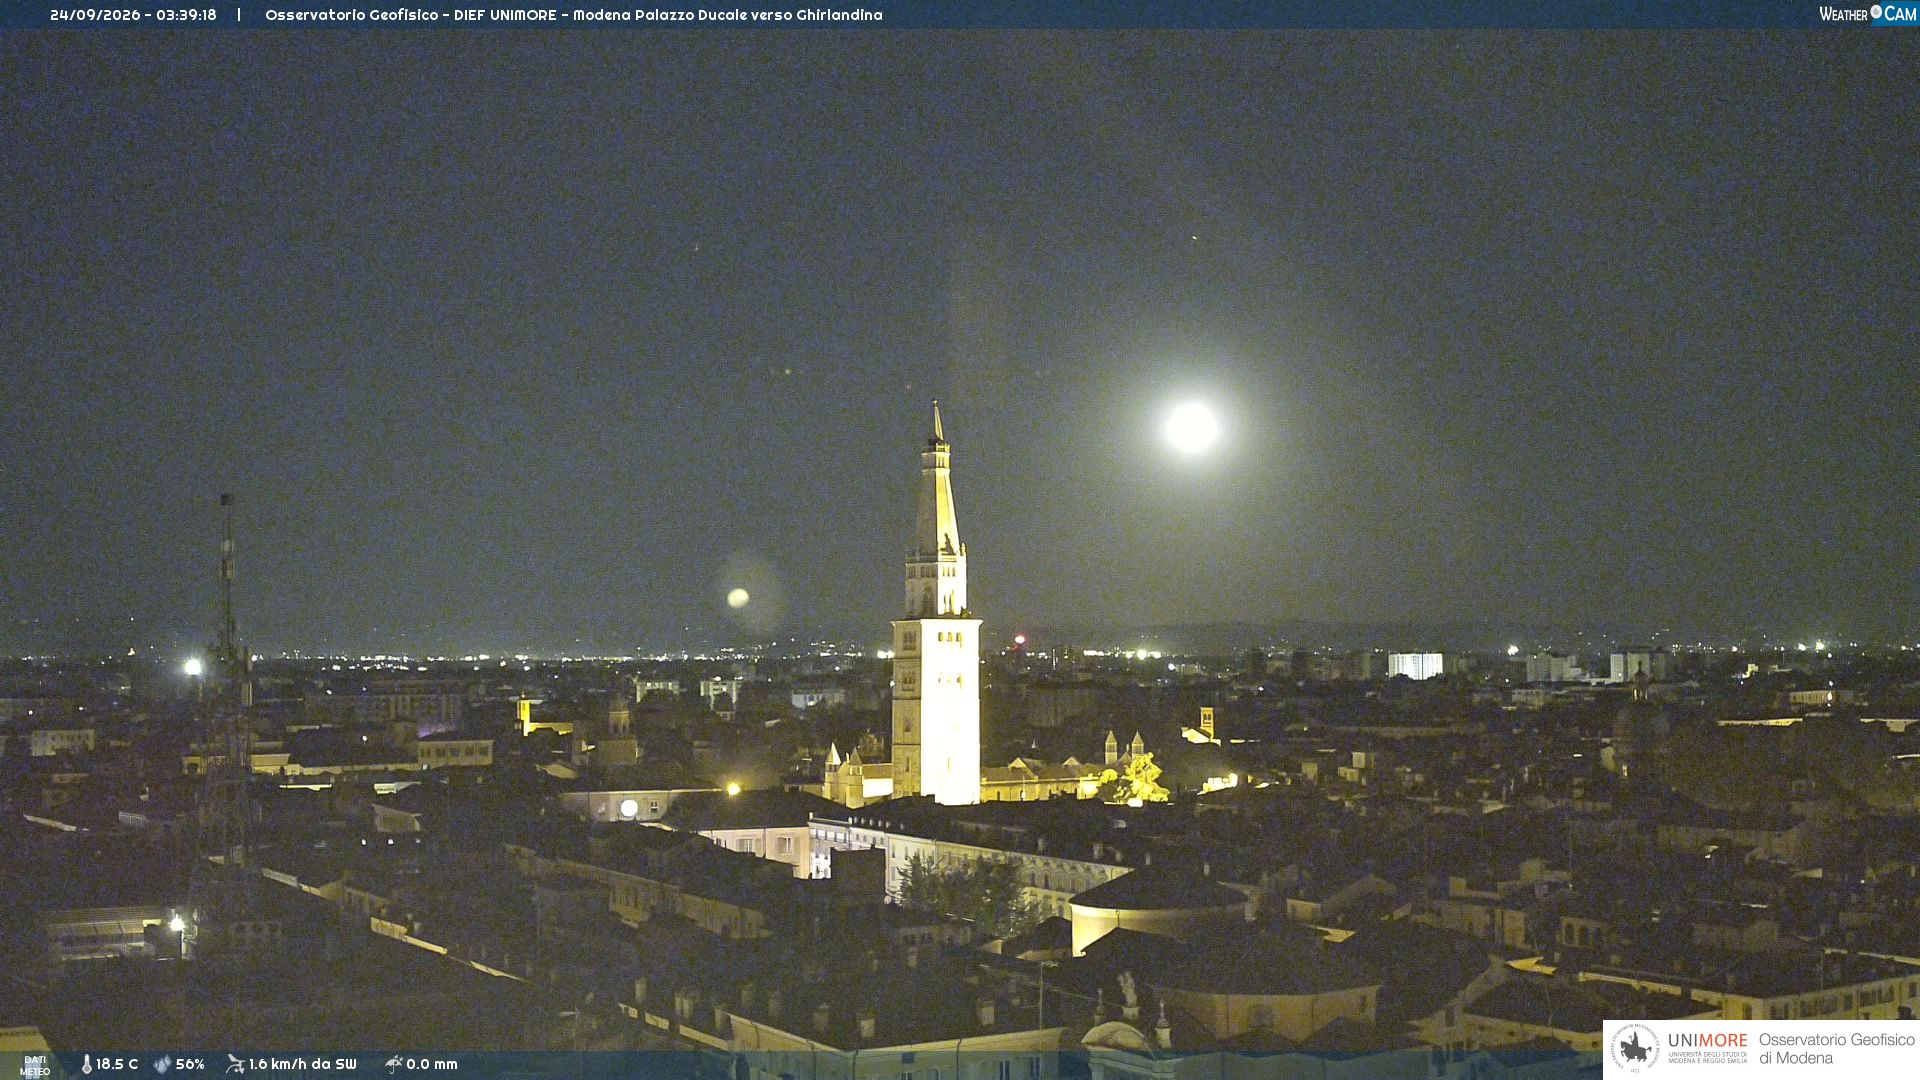Click the small lens flare orb left of tower
This screenshot has height=1080, width=1920.
coord(738,598)
